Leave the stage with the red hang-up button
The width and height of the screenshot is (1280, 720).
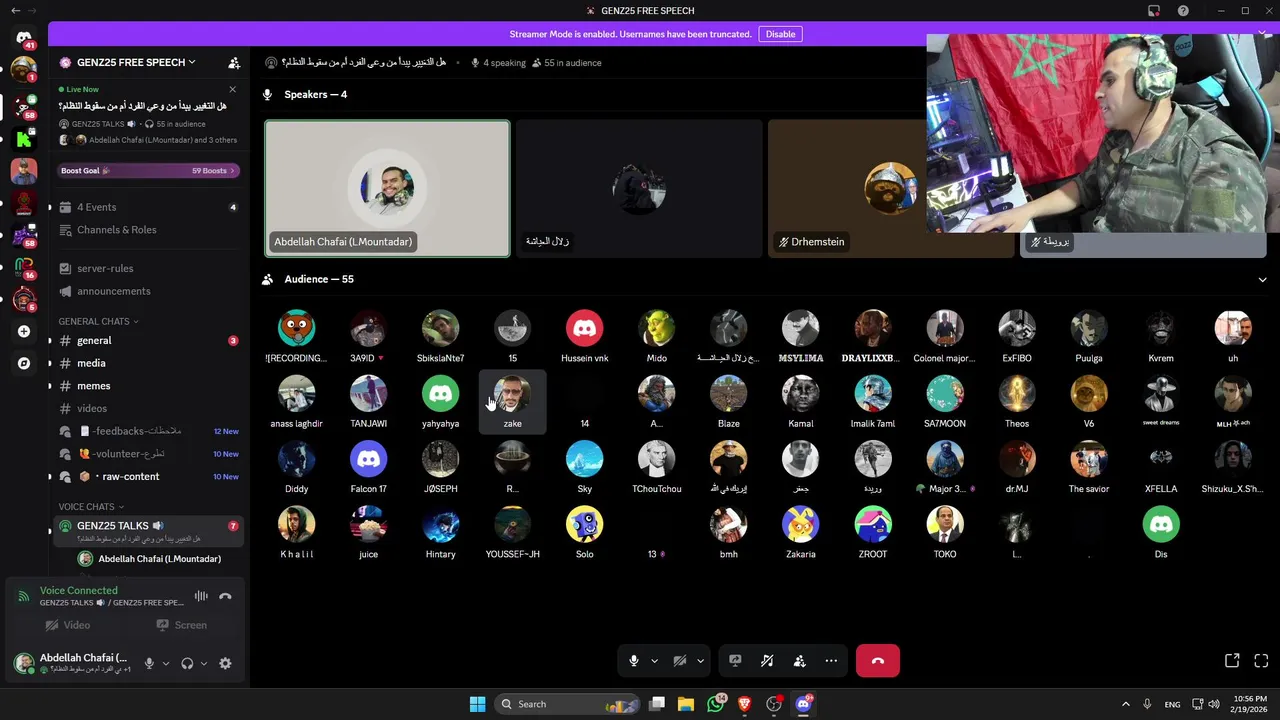tap(878, 661)
